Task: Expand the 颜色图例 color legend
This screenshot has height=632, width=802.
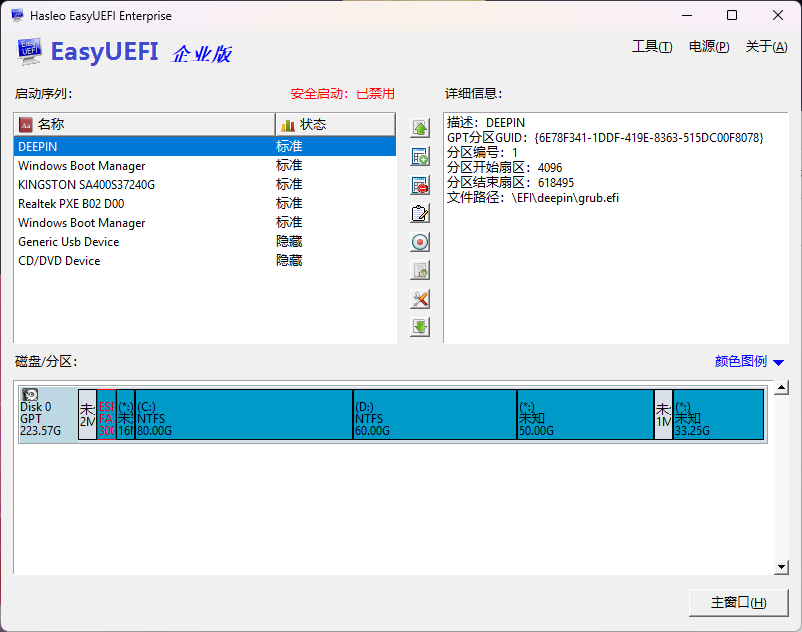Action: tap(749, 362)
